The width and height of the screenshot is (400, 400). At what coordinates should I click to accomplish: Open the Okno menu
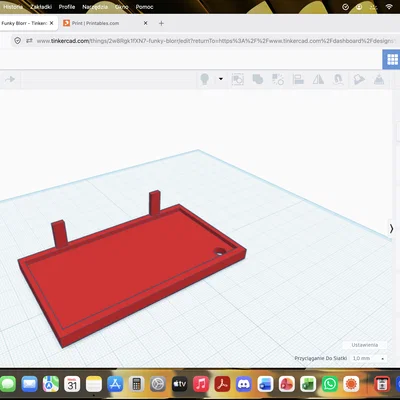[122, 7]
